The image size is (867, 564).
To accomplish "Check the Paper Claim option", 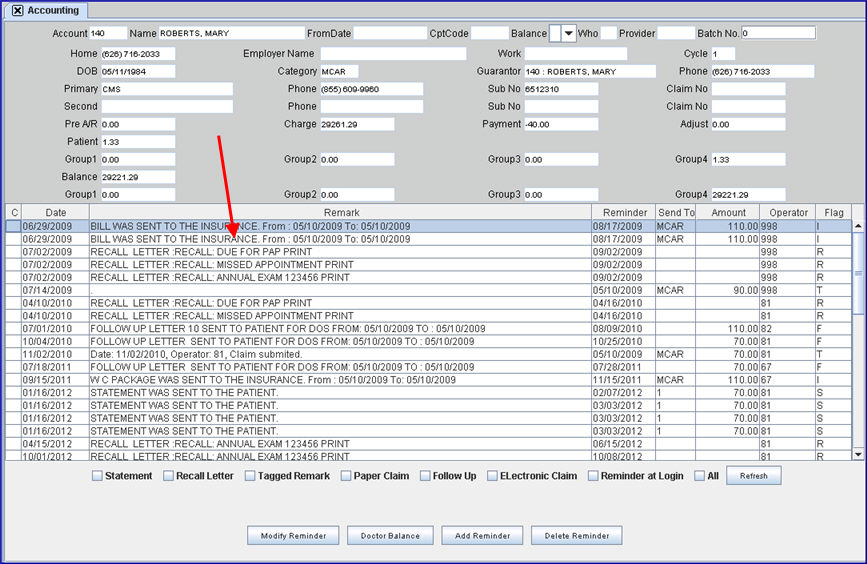I will coord(346,476).
